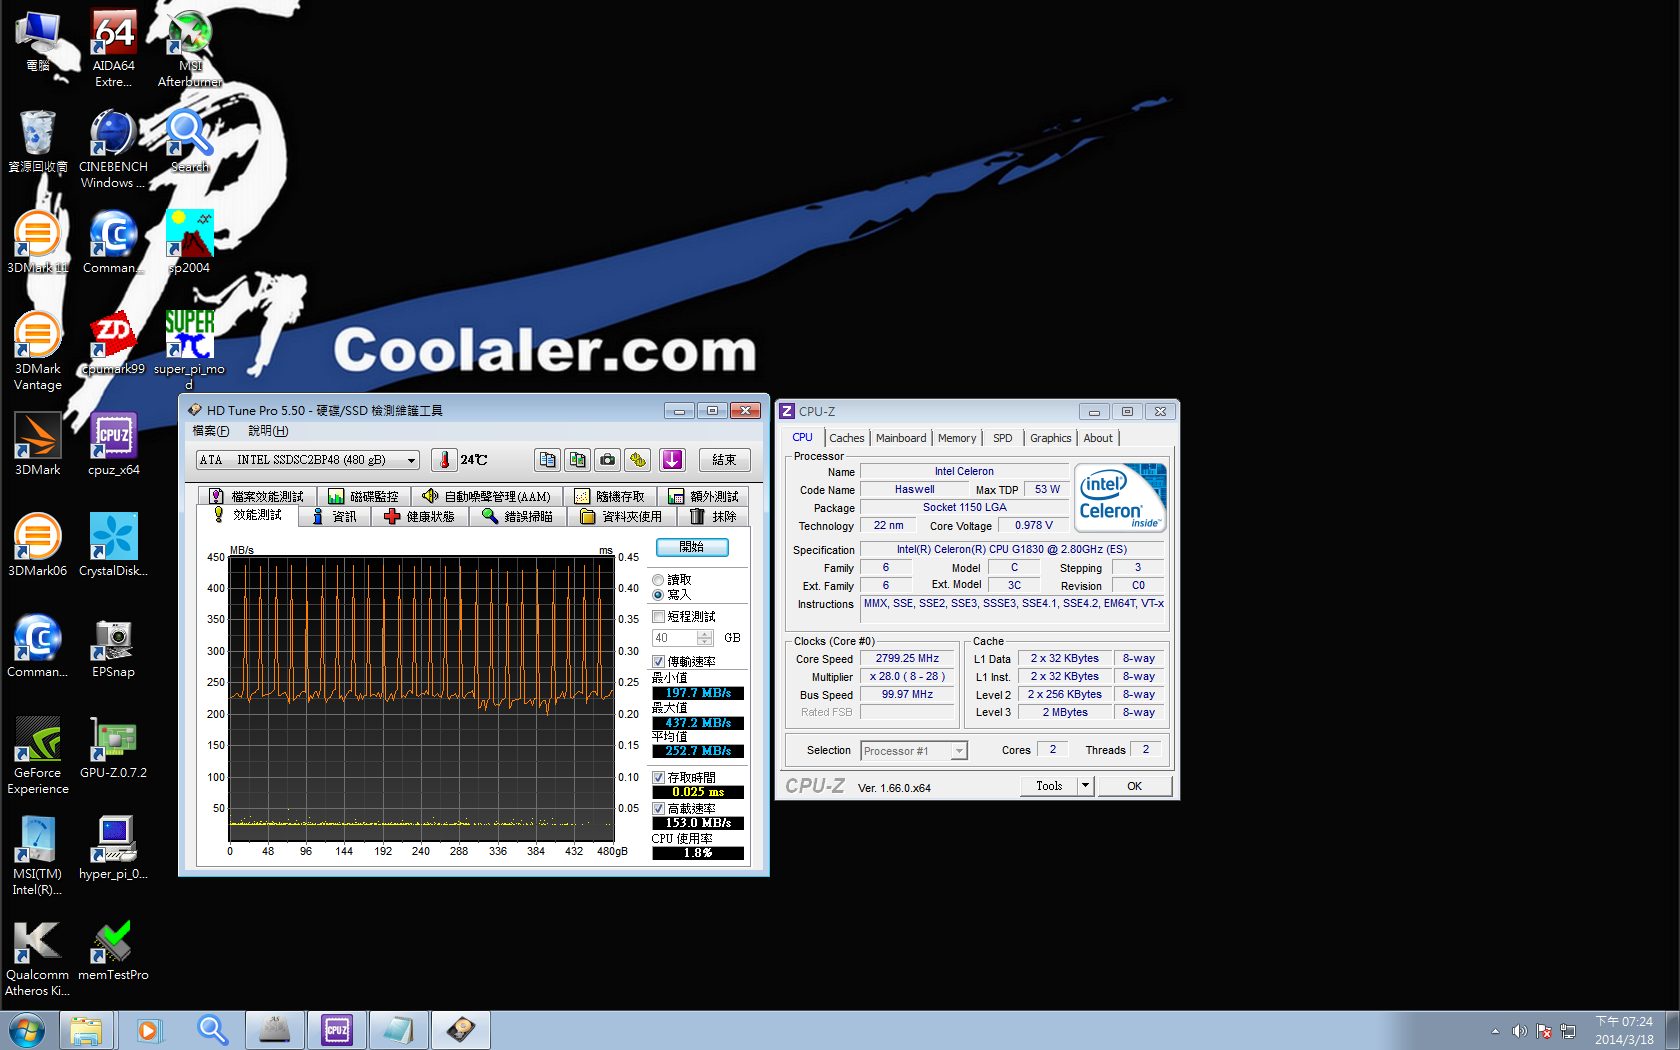This screenshot has width=1680, height=1050.
Task: Select the read (讀取) radio button
Action: point(658,580)
